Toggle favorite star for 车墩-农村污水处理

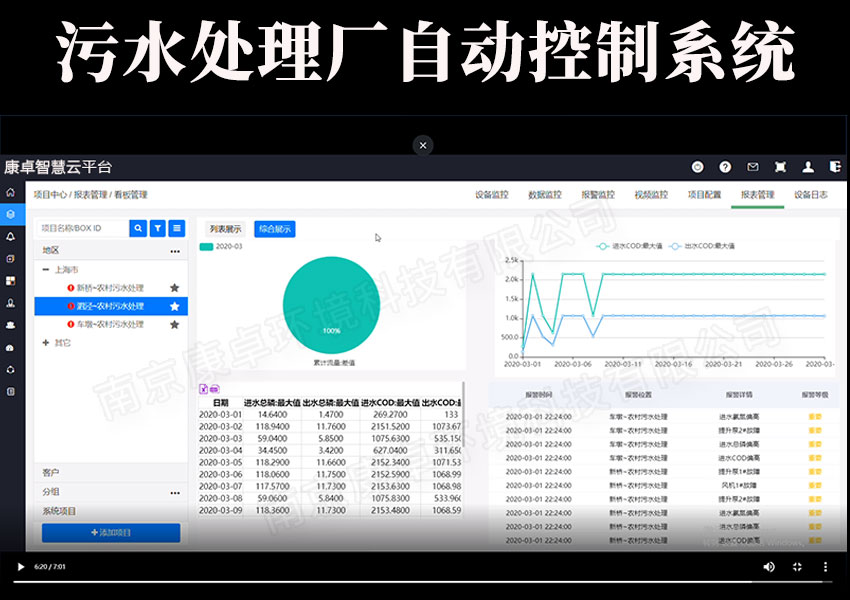(174, 324)
